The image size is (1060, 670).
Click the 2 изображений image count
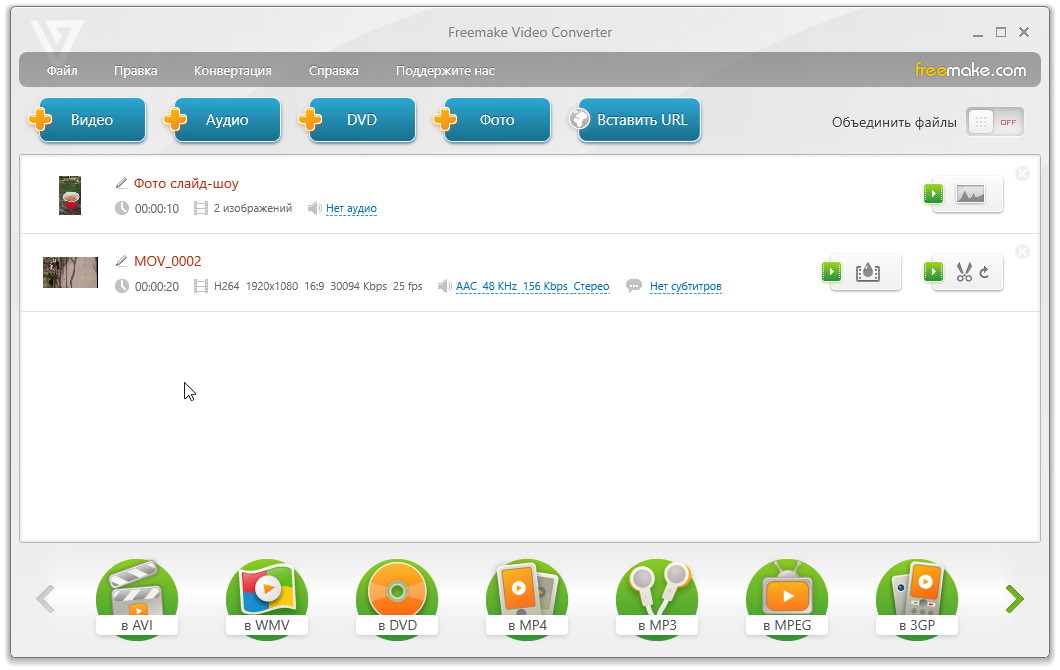pyautogui.click(x=253, y=208)
